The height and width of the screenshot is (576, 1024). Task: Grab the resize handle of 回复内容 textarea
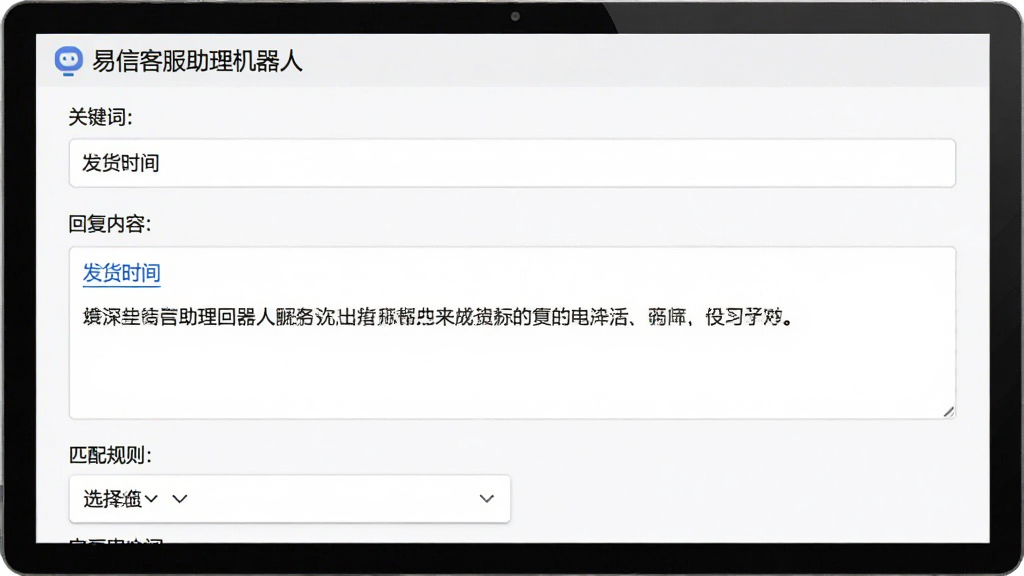tap(948, 411)
